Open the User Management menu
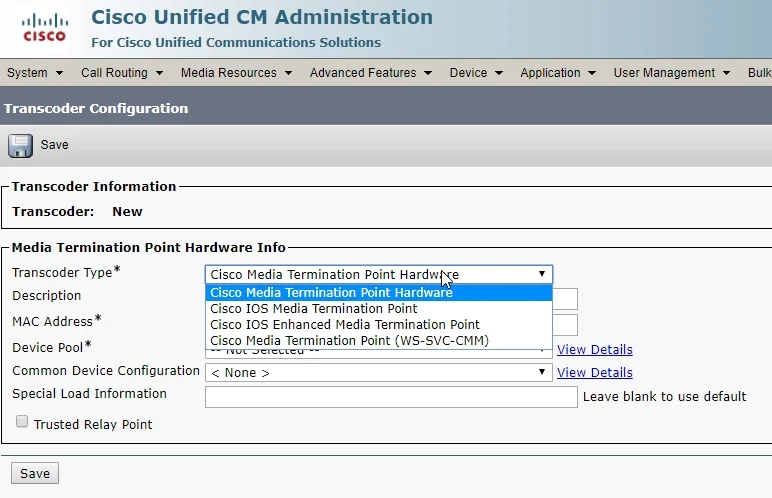Viewport: 772px width, 498px height. [671, 73]
